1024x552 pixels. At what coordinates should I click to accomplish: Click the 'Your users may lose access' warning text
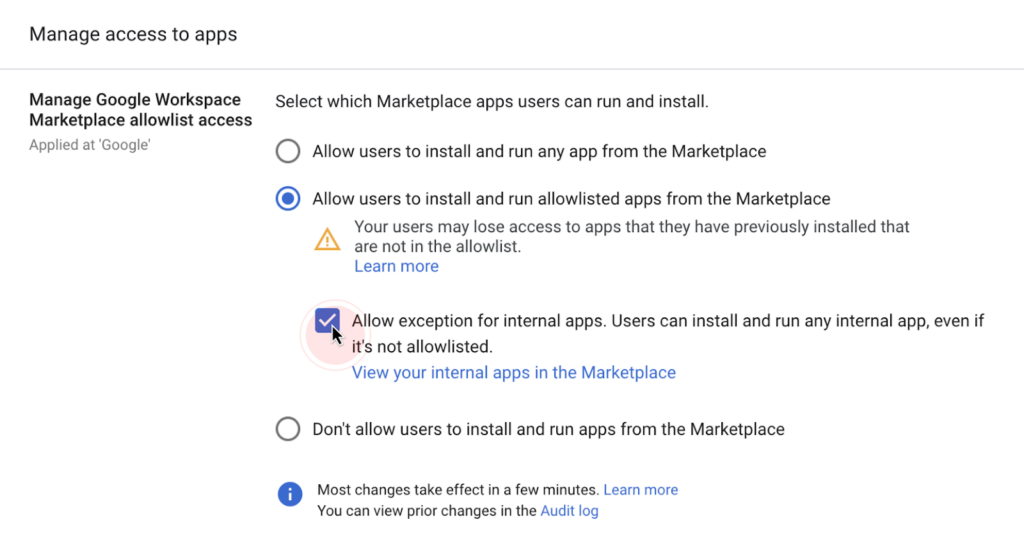pos(632,236)
